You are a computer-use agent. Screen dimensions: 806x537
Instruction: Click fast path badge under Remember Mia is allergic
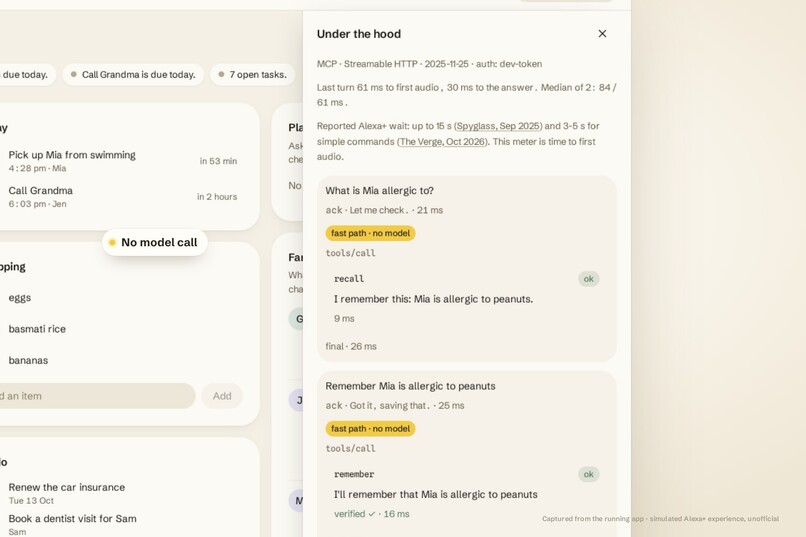[x=370, y=429]
